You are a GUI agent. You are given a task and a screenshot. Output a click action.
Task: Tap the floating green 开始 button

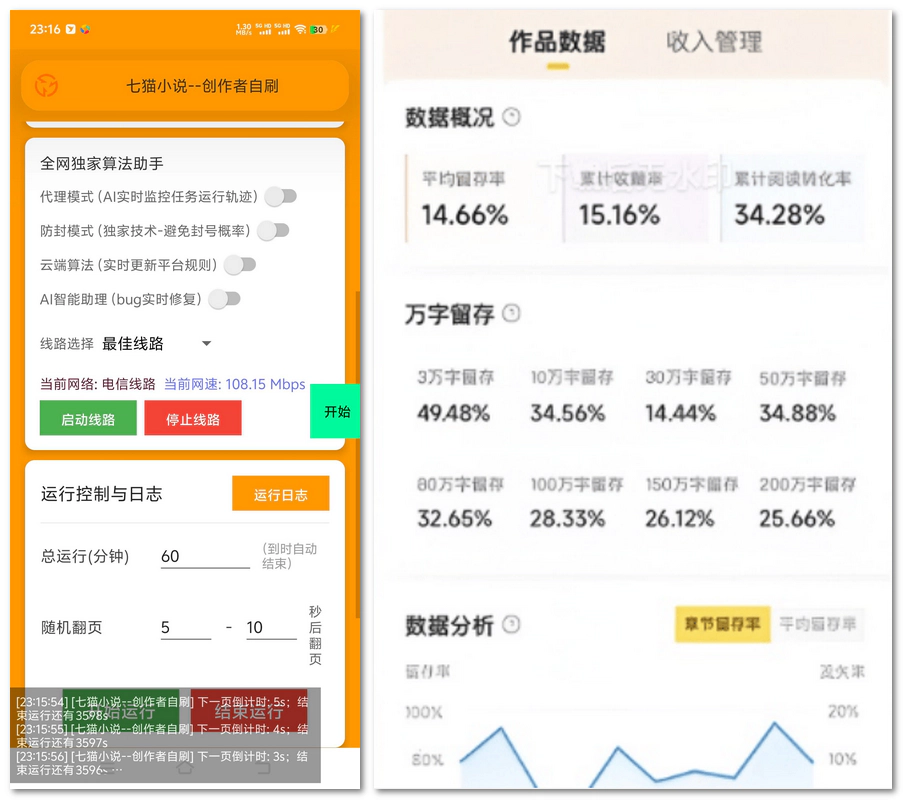coord(335,411)
